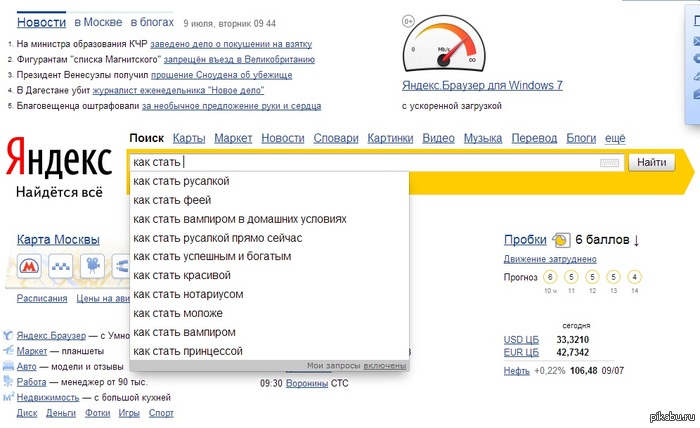The image size is (700, 428).
Task: Open the Фотки link
Action: [97, 413]
